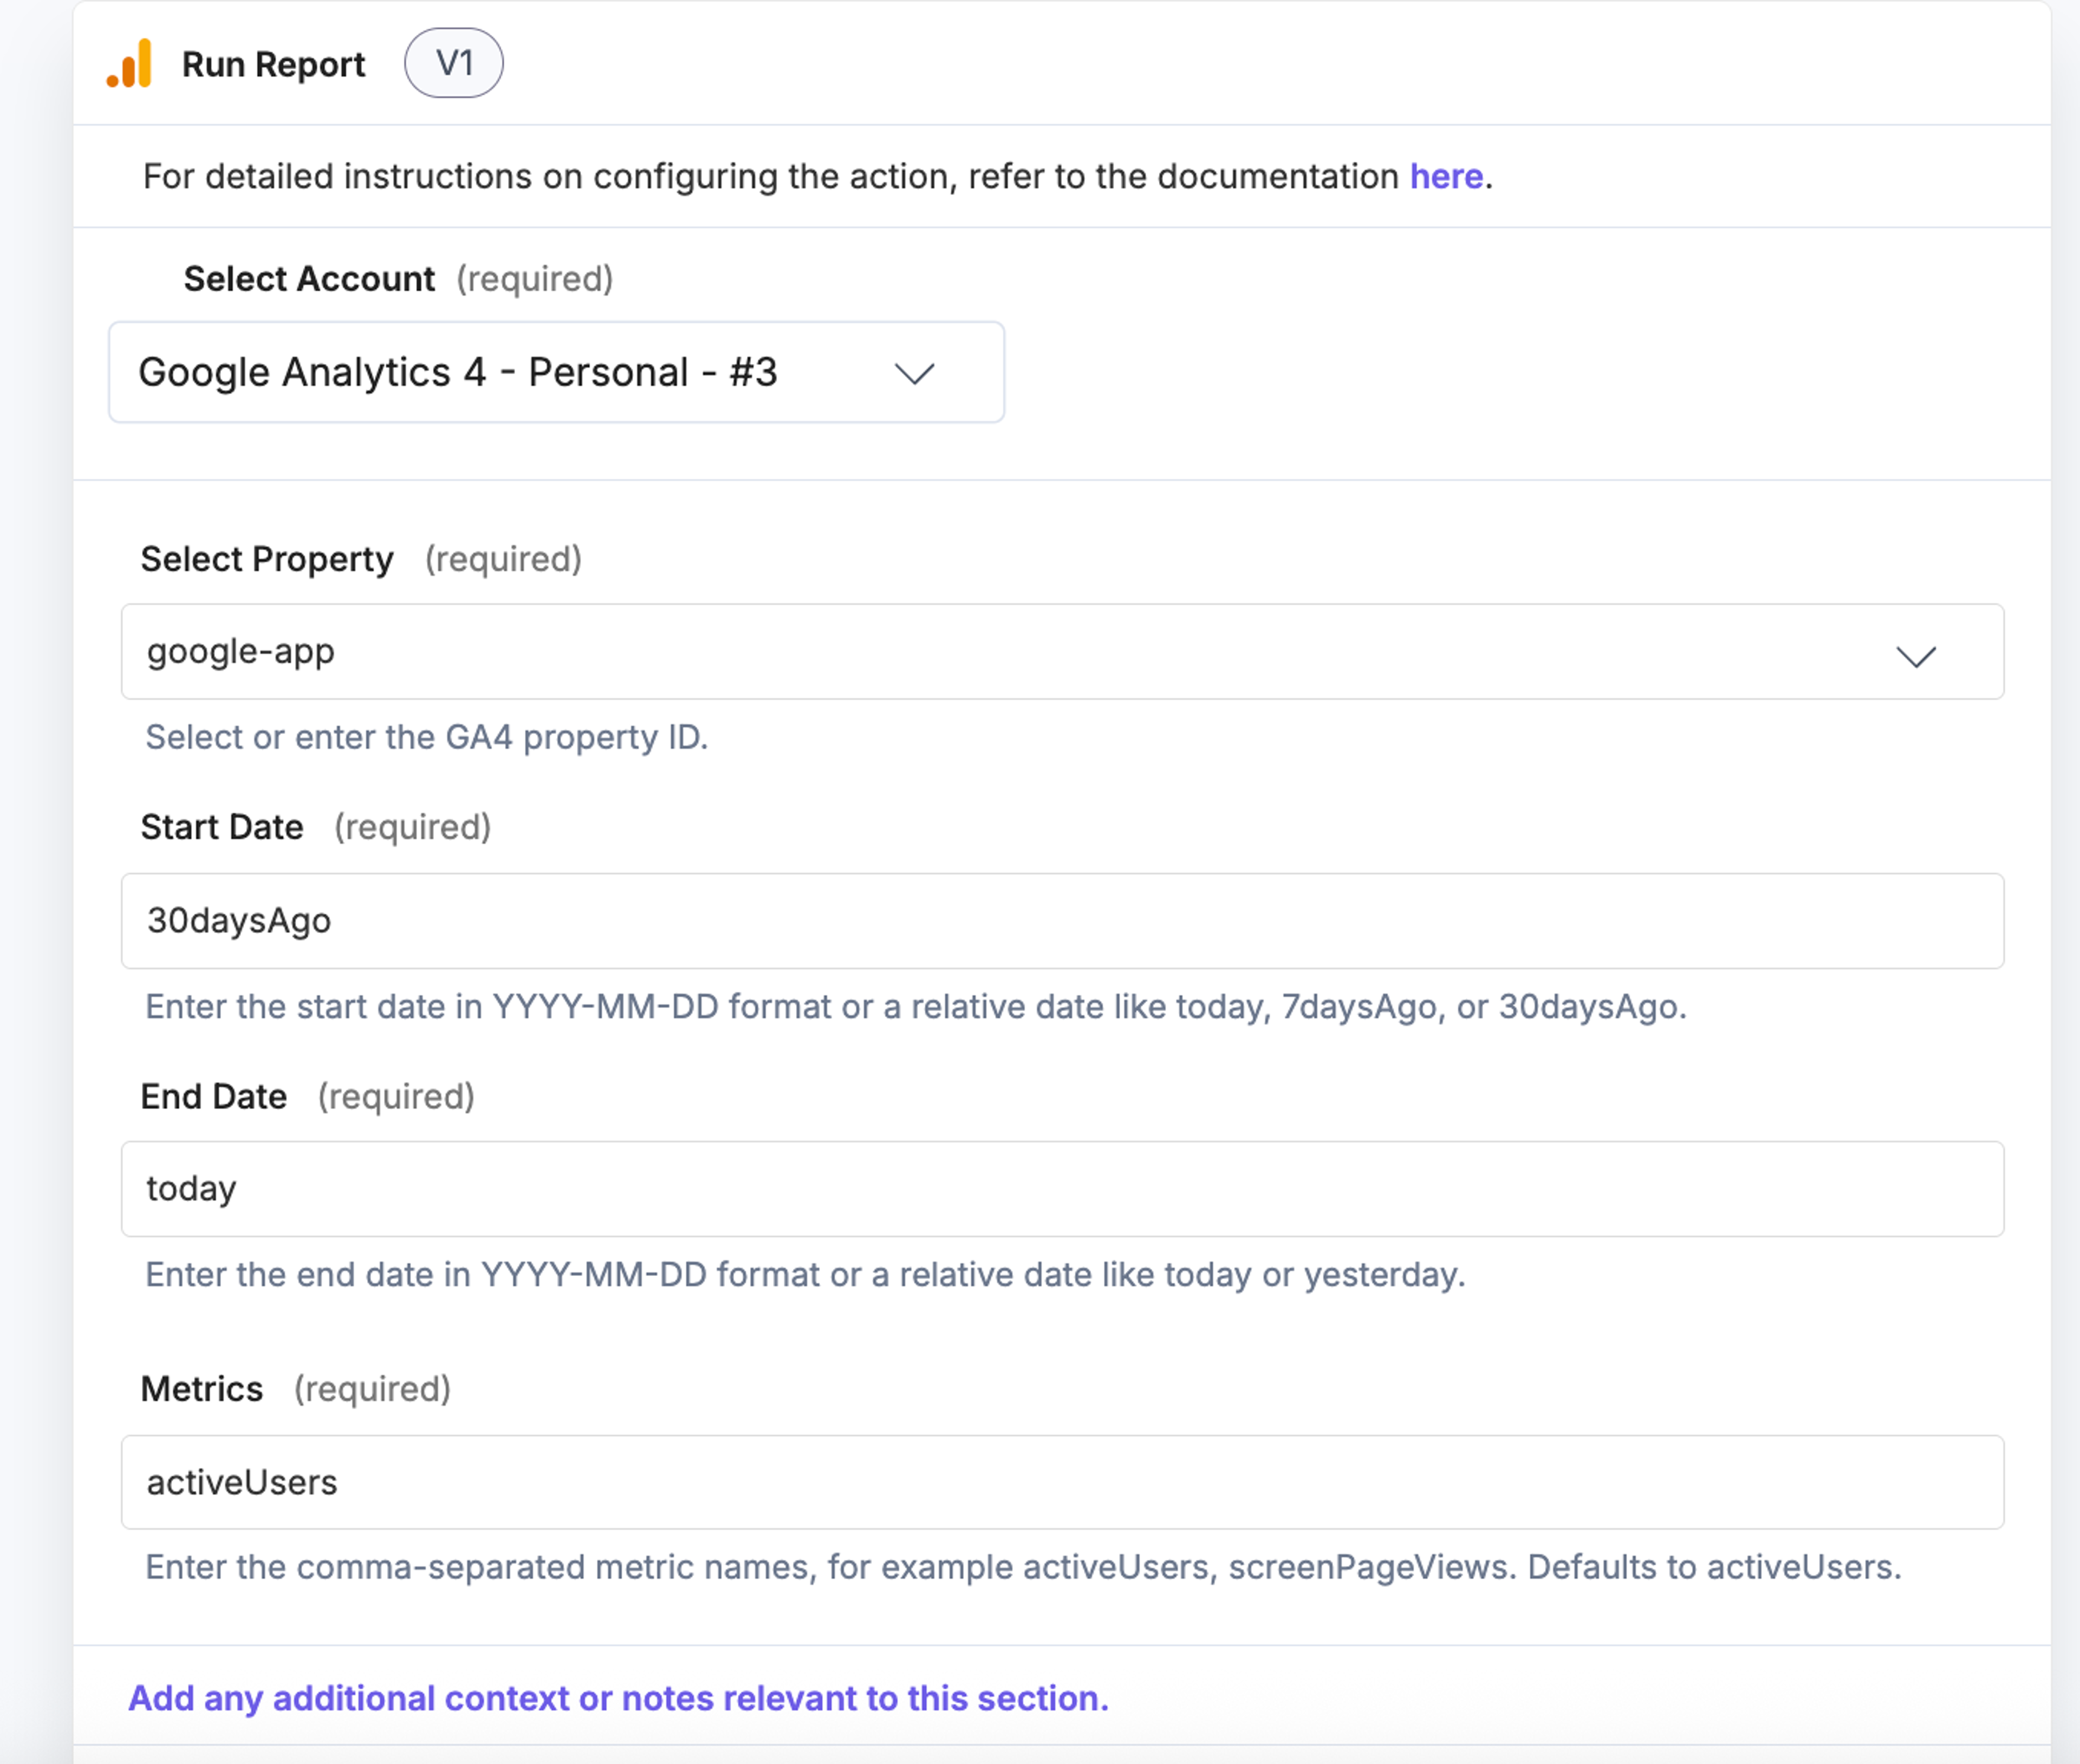Click the 'Select Property' label

click(x=267, y=559)
